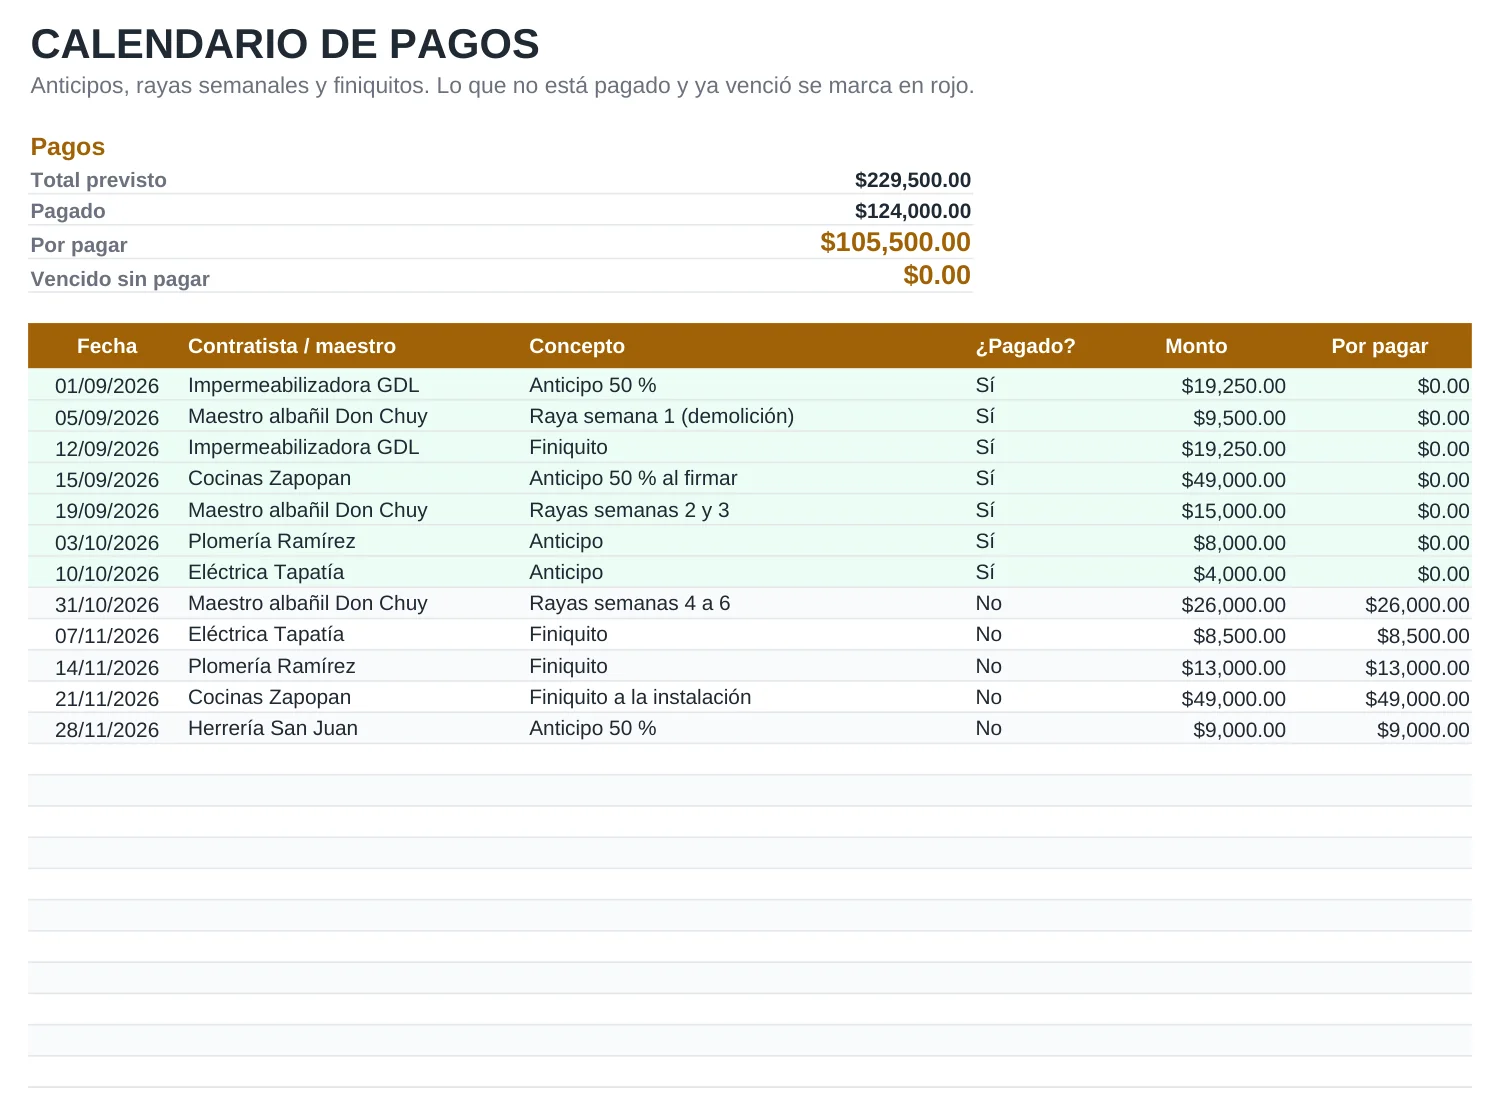Click the Monto column header

point(1196,346)
